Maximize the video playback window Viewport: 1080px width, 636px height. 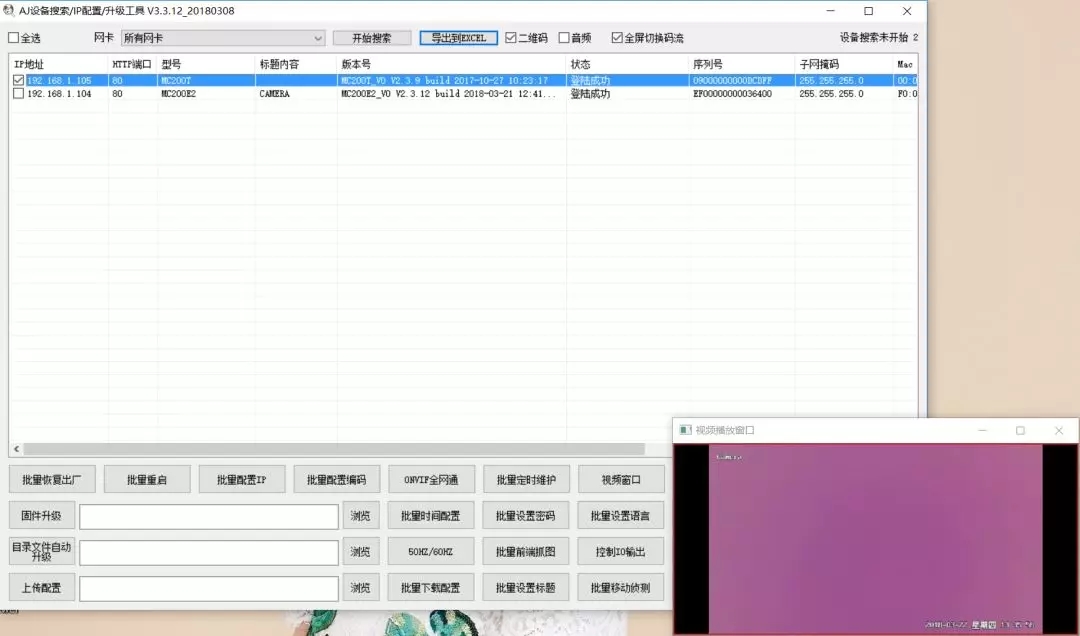tap(1020, 430)
